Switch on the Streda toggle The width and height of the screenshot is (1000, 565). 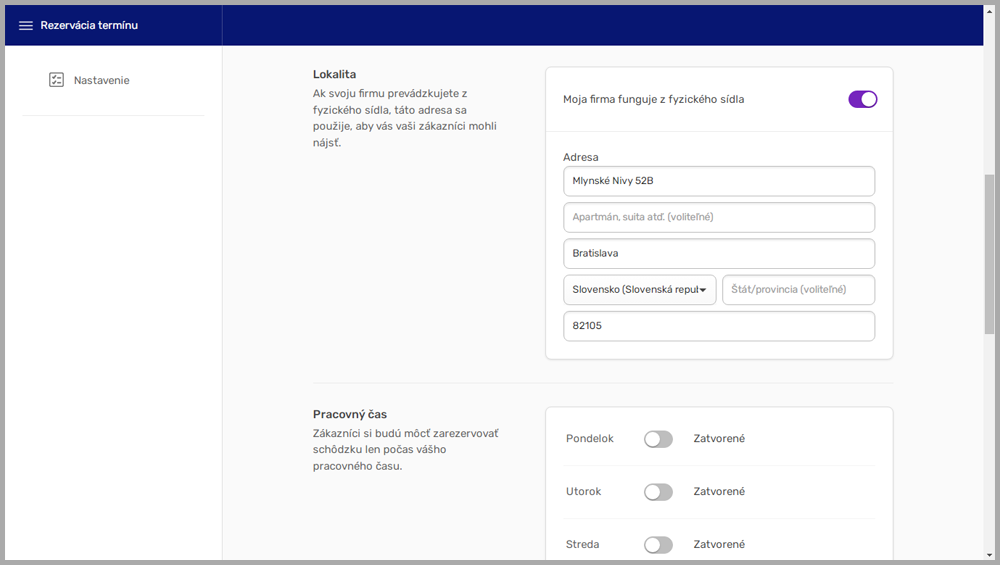[x=658, y=545]
